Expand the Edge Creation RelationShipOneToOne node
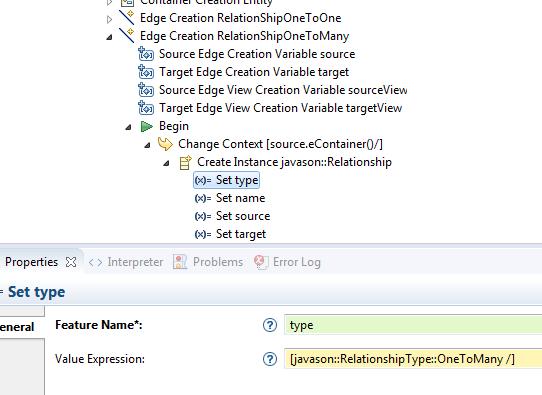This screenshot has height=395, width=542. click(109, 19)
